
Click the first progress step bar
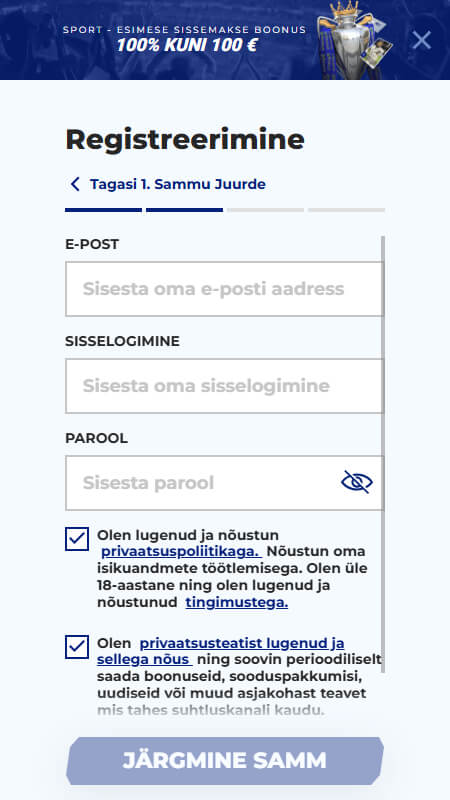click(104, 210)
